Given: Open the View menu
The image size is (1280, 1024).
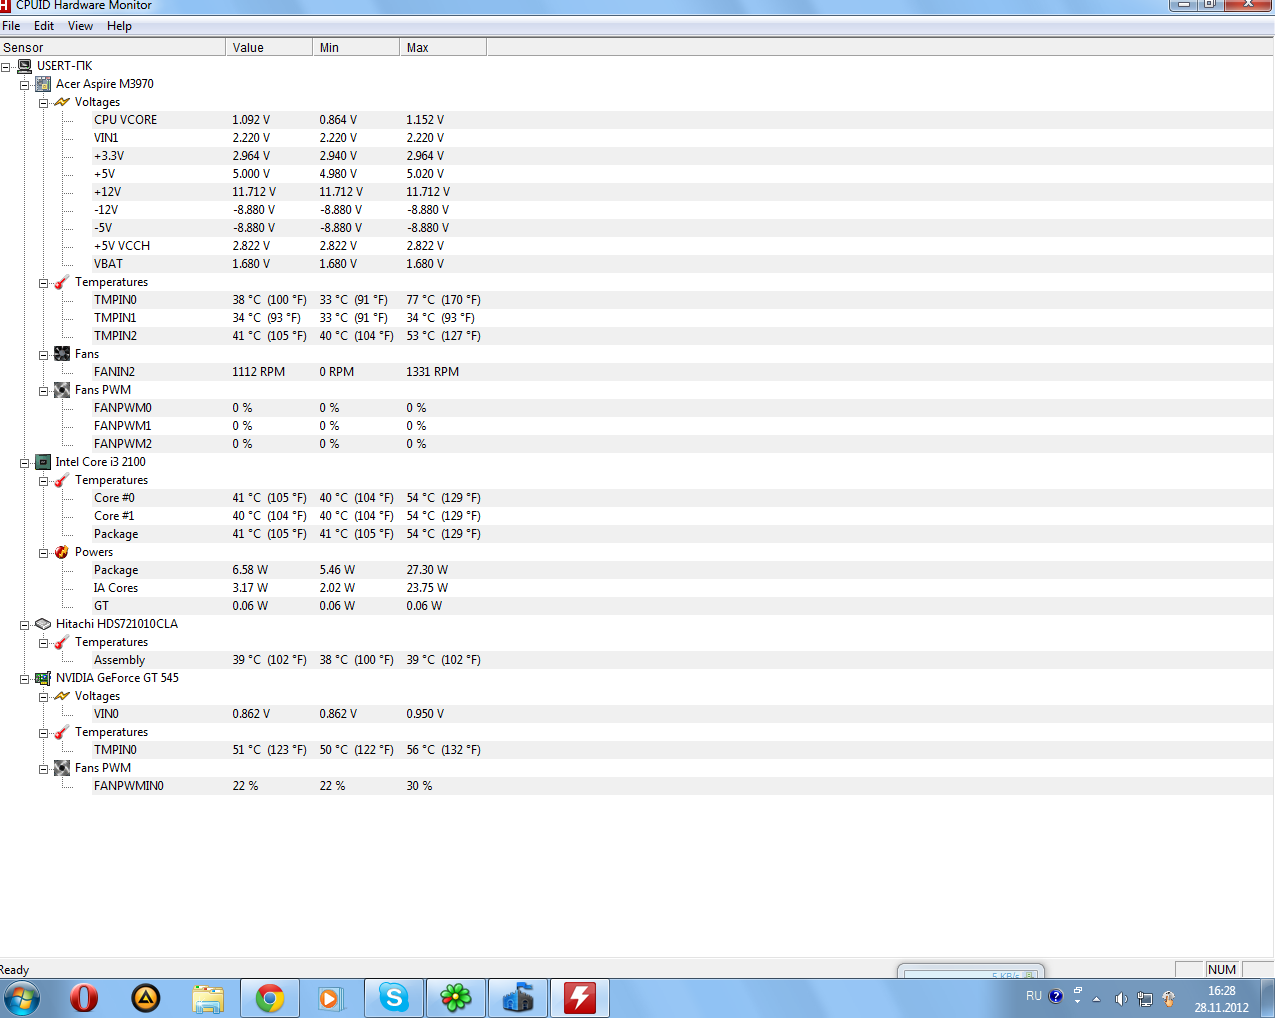Looking at the screenshot, I should click(x=80, y=26).
